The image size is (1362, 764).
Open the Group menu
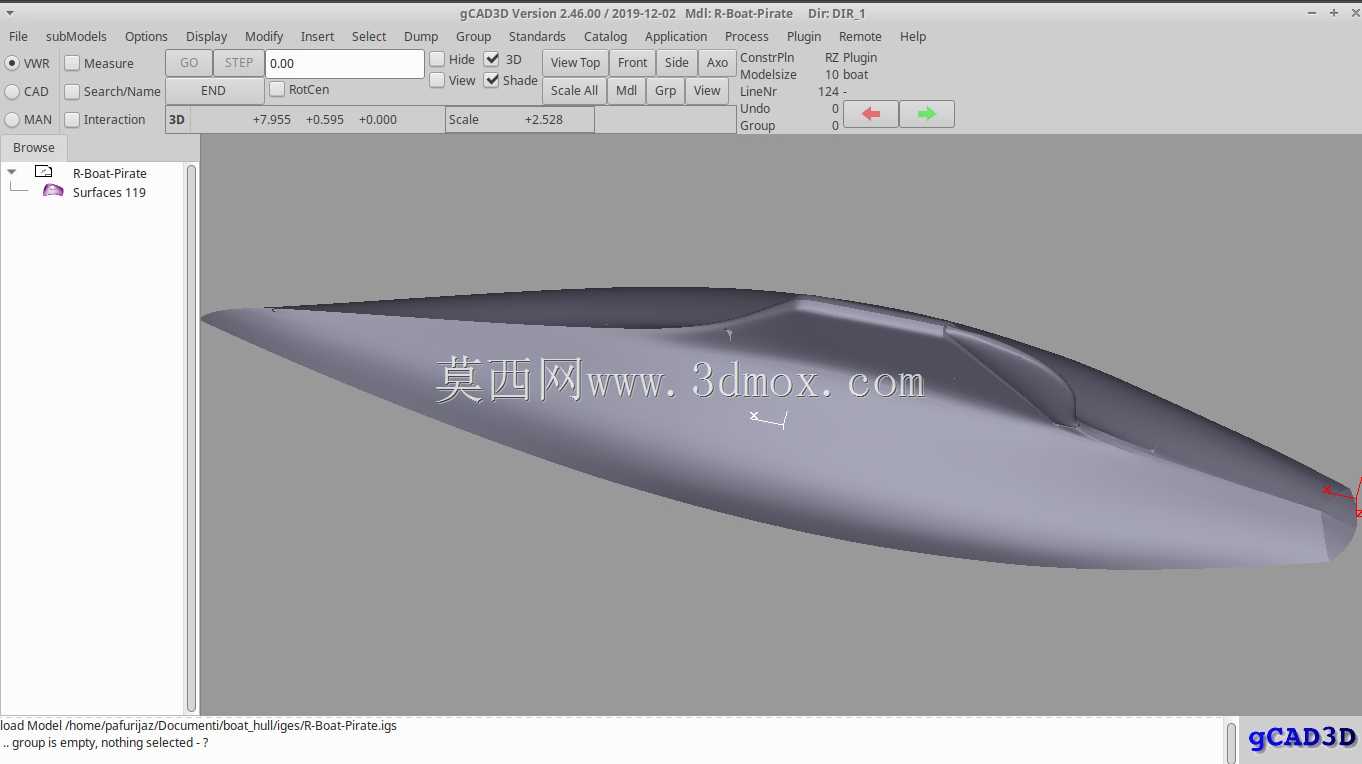tap(473, 36)
